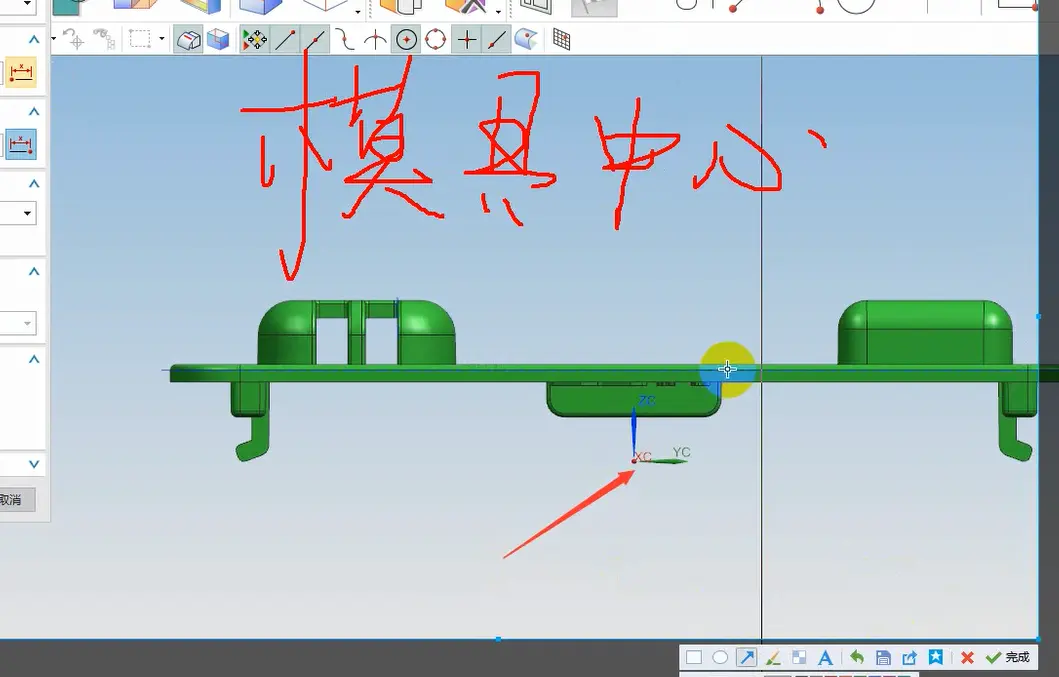This screenshot has height=677, width=1059.
Task: Toggle snap to quadrant point
Action: (x=436, y=40)
